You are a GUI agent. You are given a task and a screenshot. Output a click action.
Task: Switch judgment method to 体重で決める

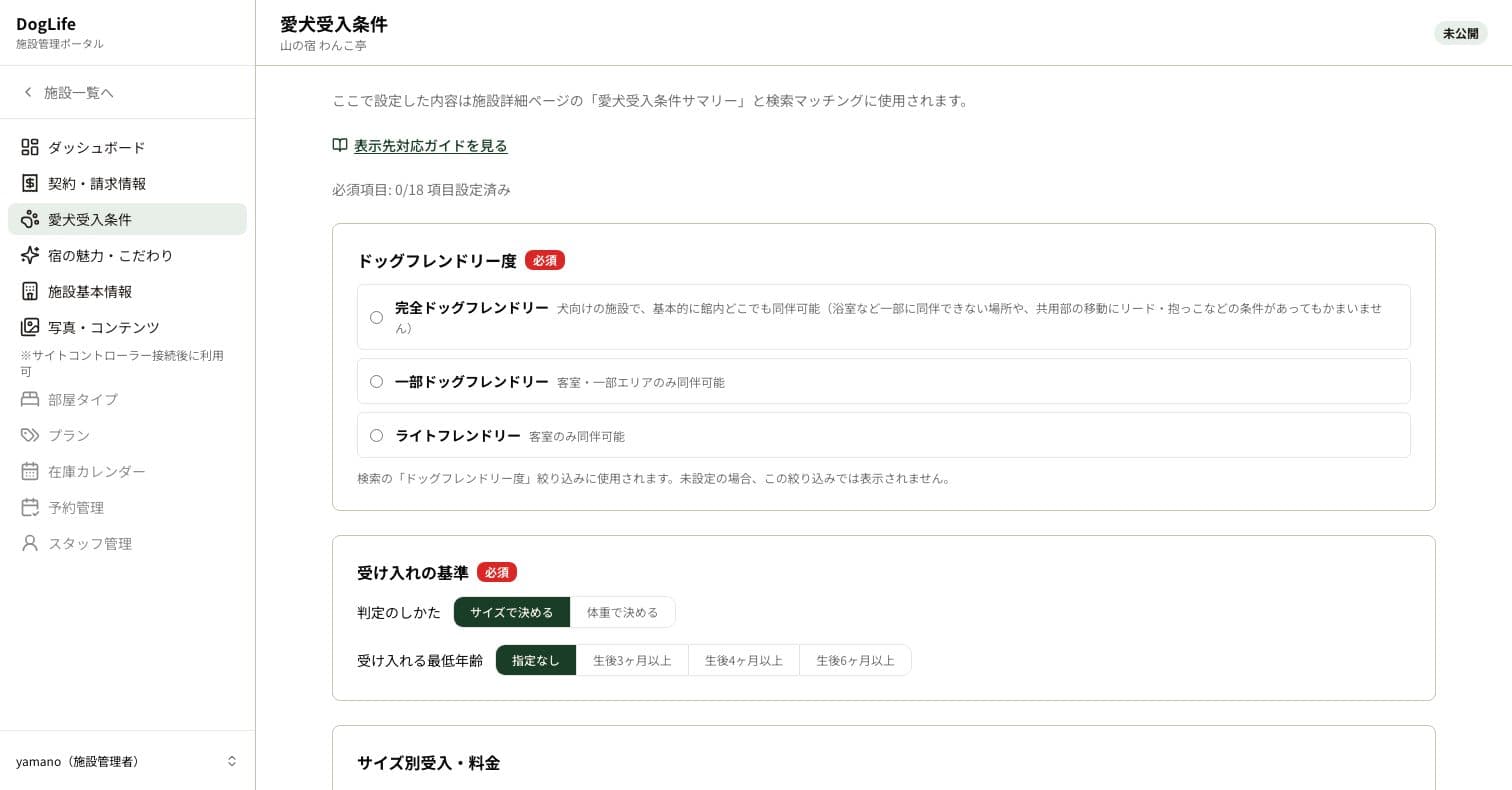[x=622, y=612]
